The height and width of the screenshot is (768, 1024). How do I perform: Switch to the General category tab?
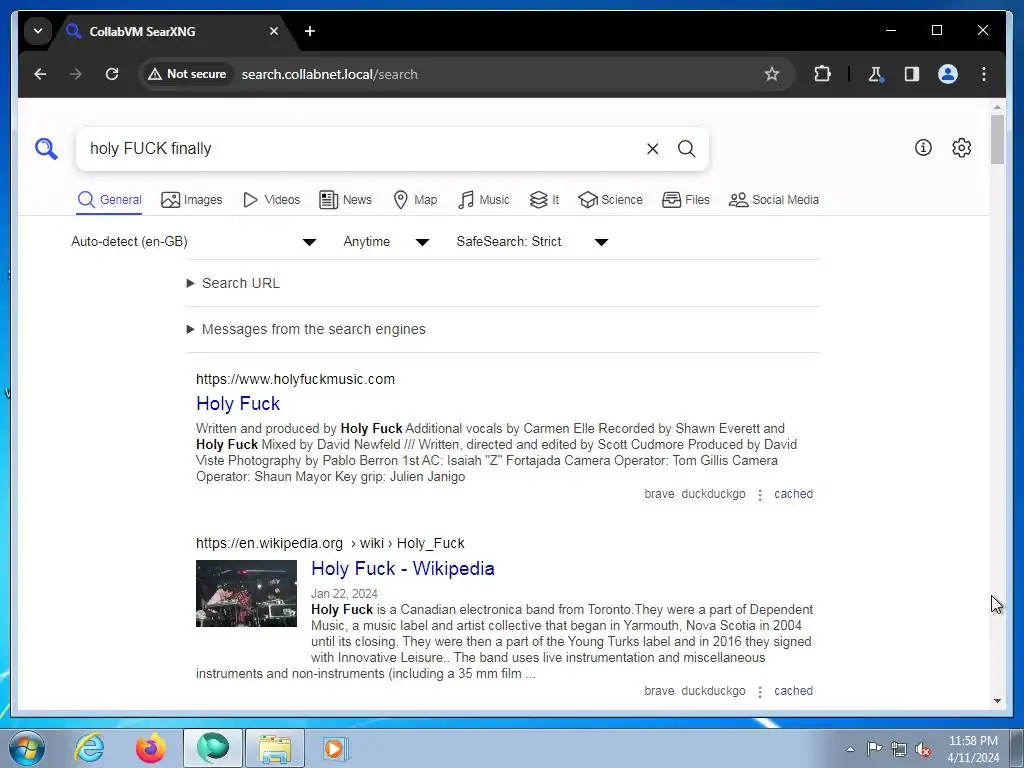110,200
